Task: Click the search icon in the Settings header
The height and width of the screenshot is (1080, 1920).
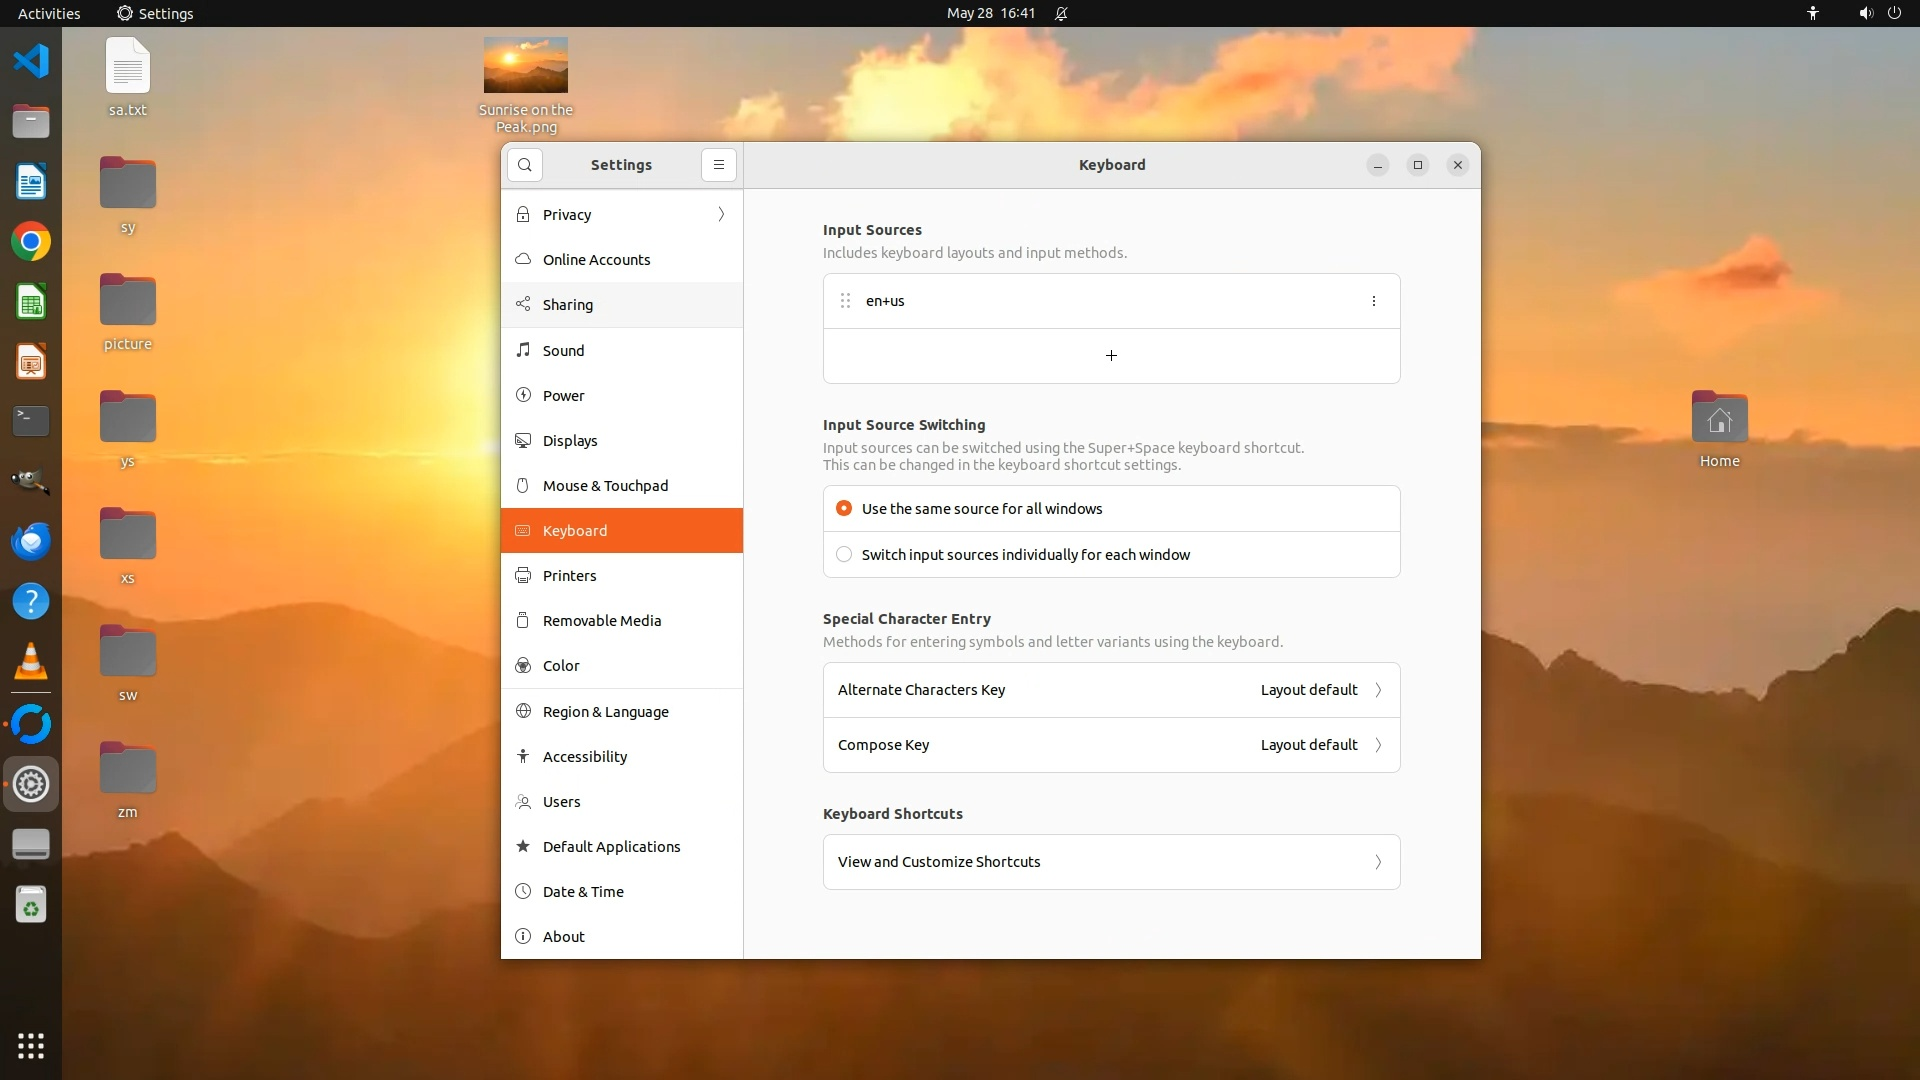Action: (x=525, y=165)
